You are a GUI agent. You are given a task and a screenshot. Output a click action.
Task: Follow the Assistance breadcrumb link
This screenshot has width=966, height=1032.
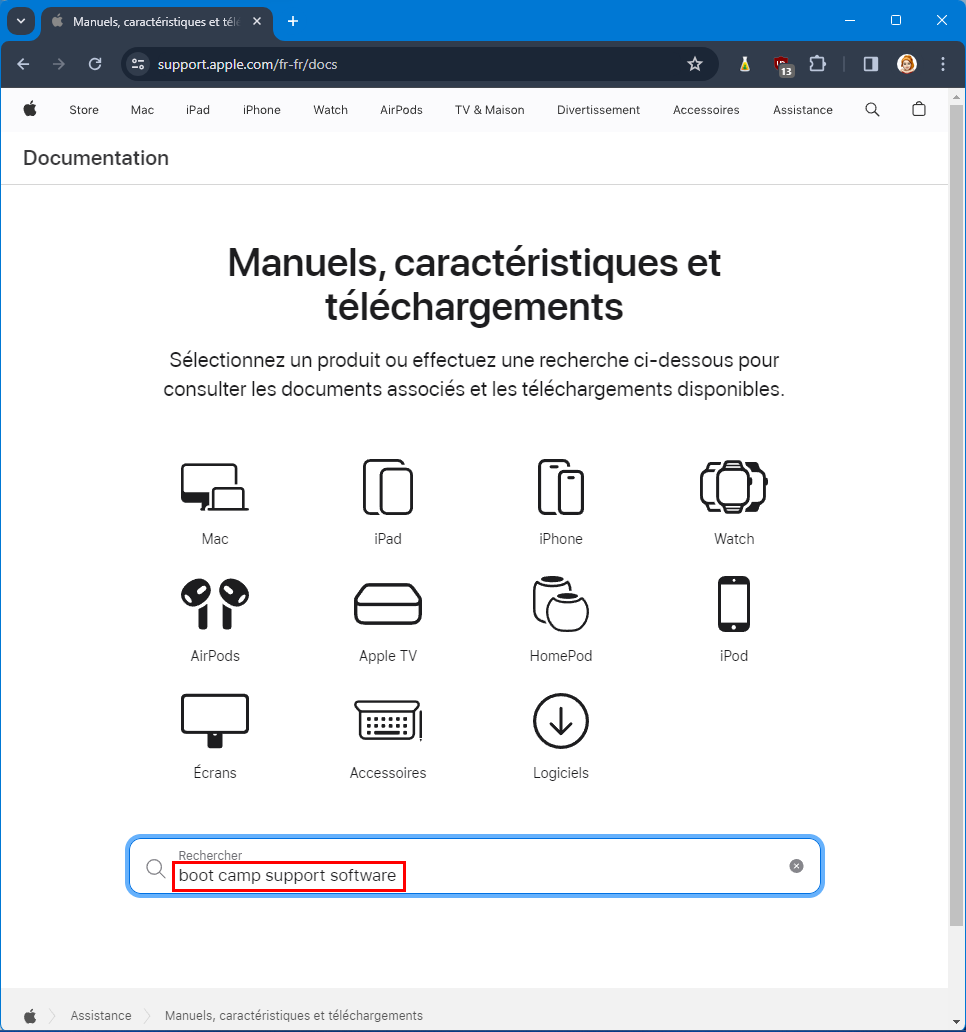[101, 1016]
